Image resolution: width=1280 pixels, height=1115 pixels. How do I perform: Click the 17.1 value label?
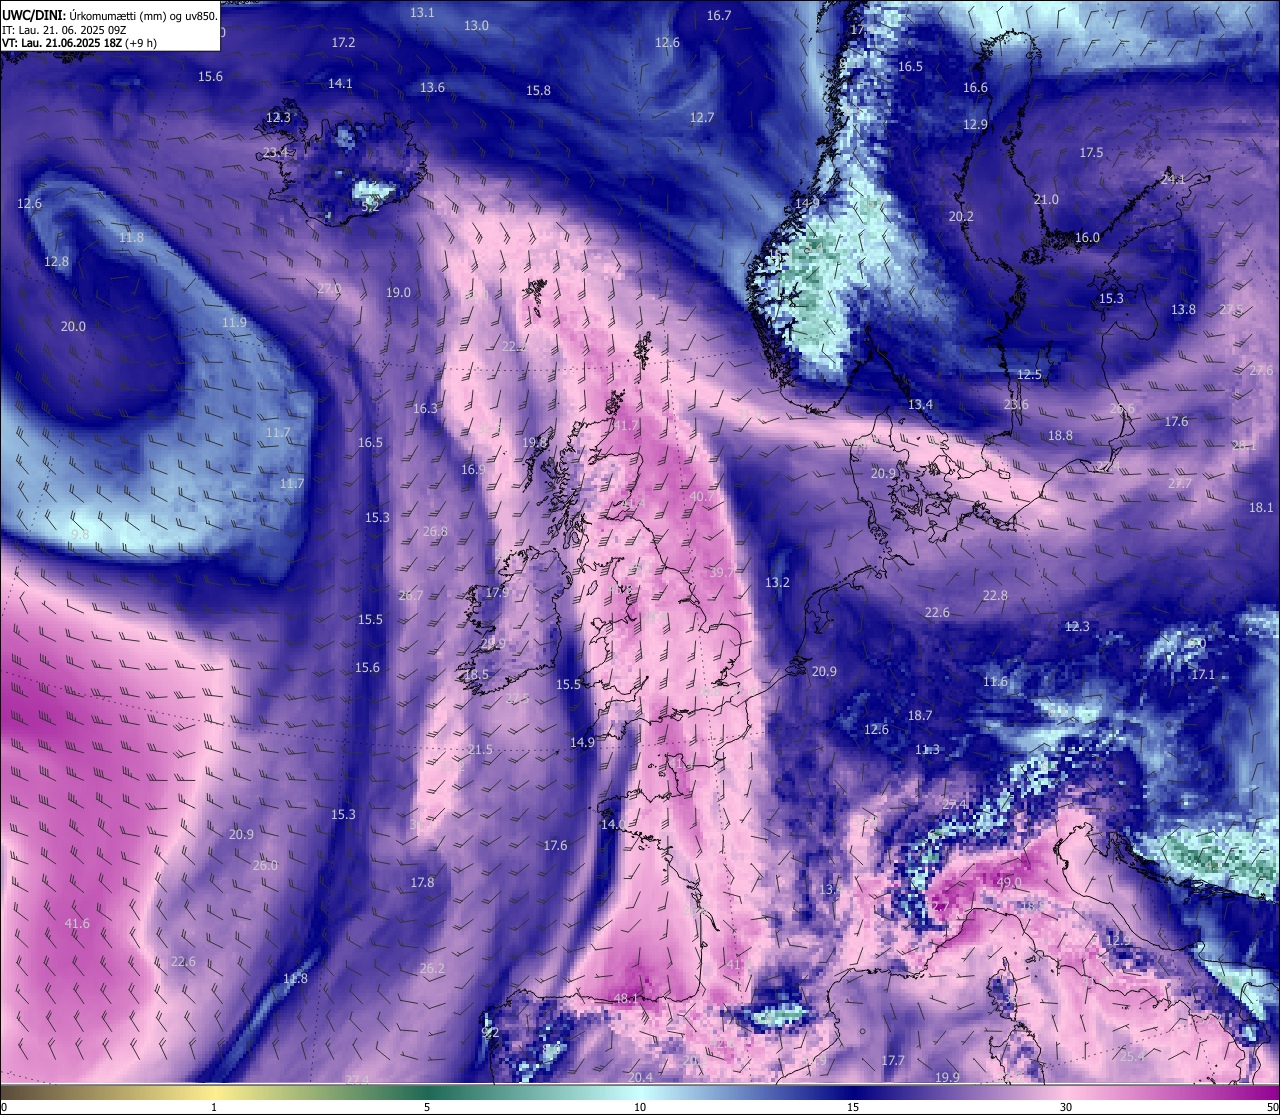click(1203, 675)
